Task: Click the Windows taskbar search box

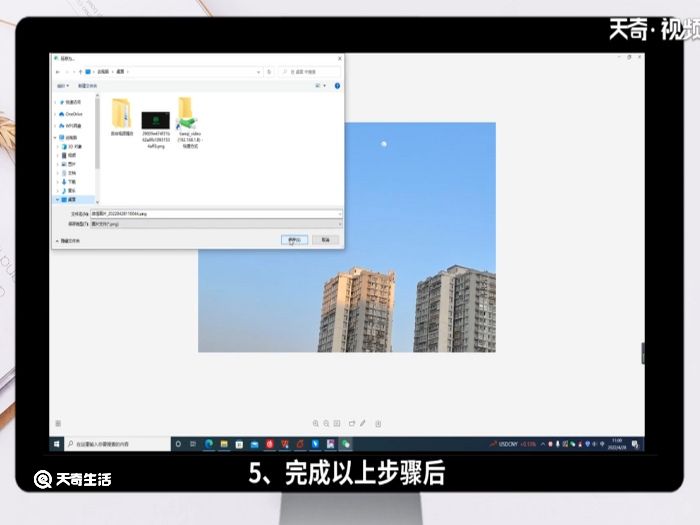Action: (117, 444)
